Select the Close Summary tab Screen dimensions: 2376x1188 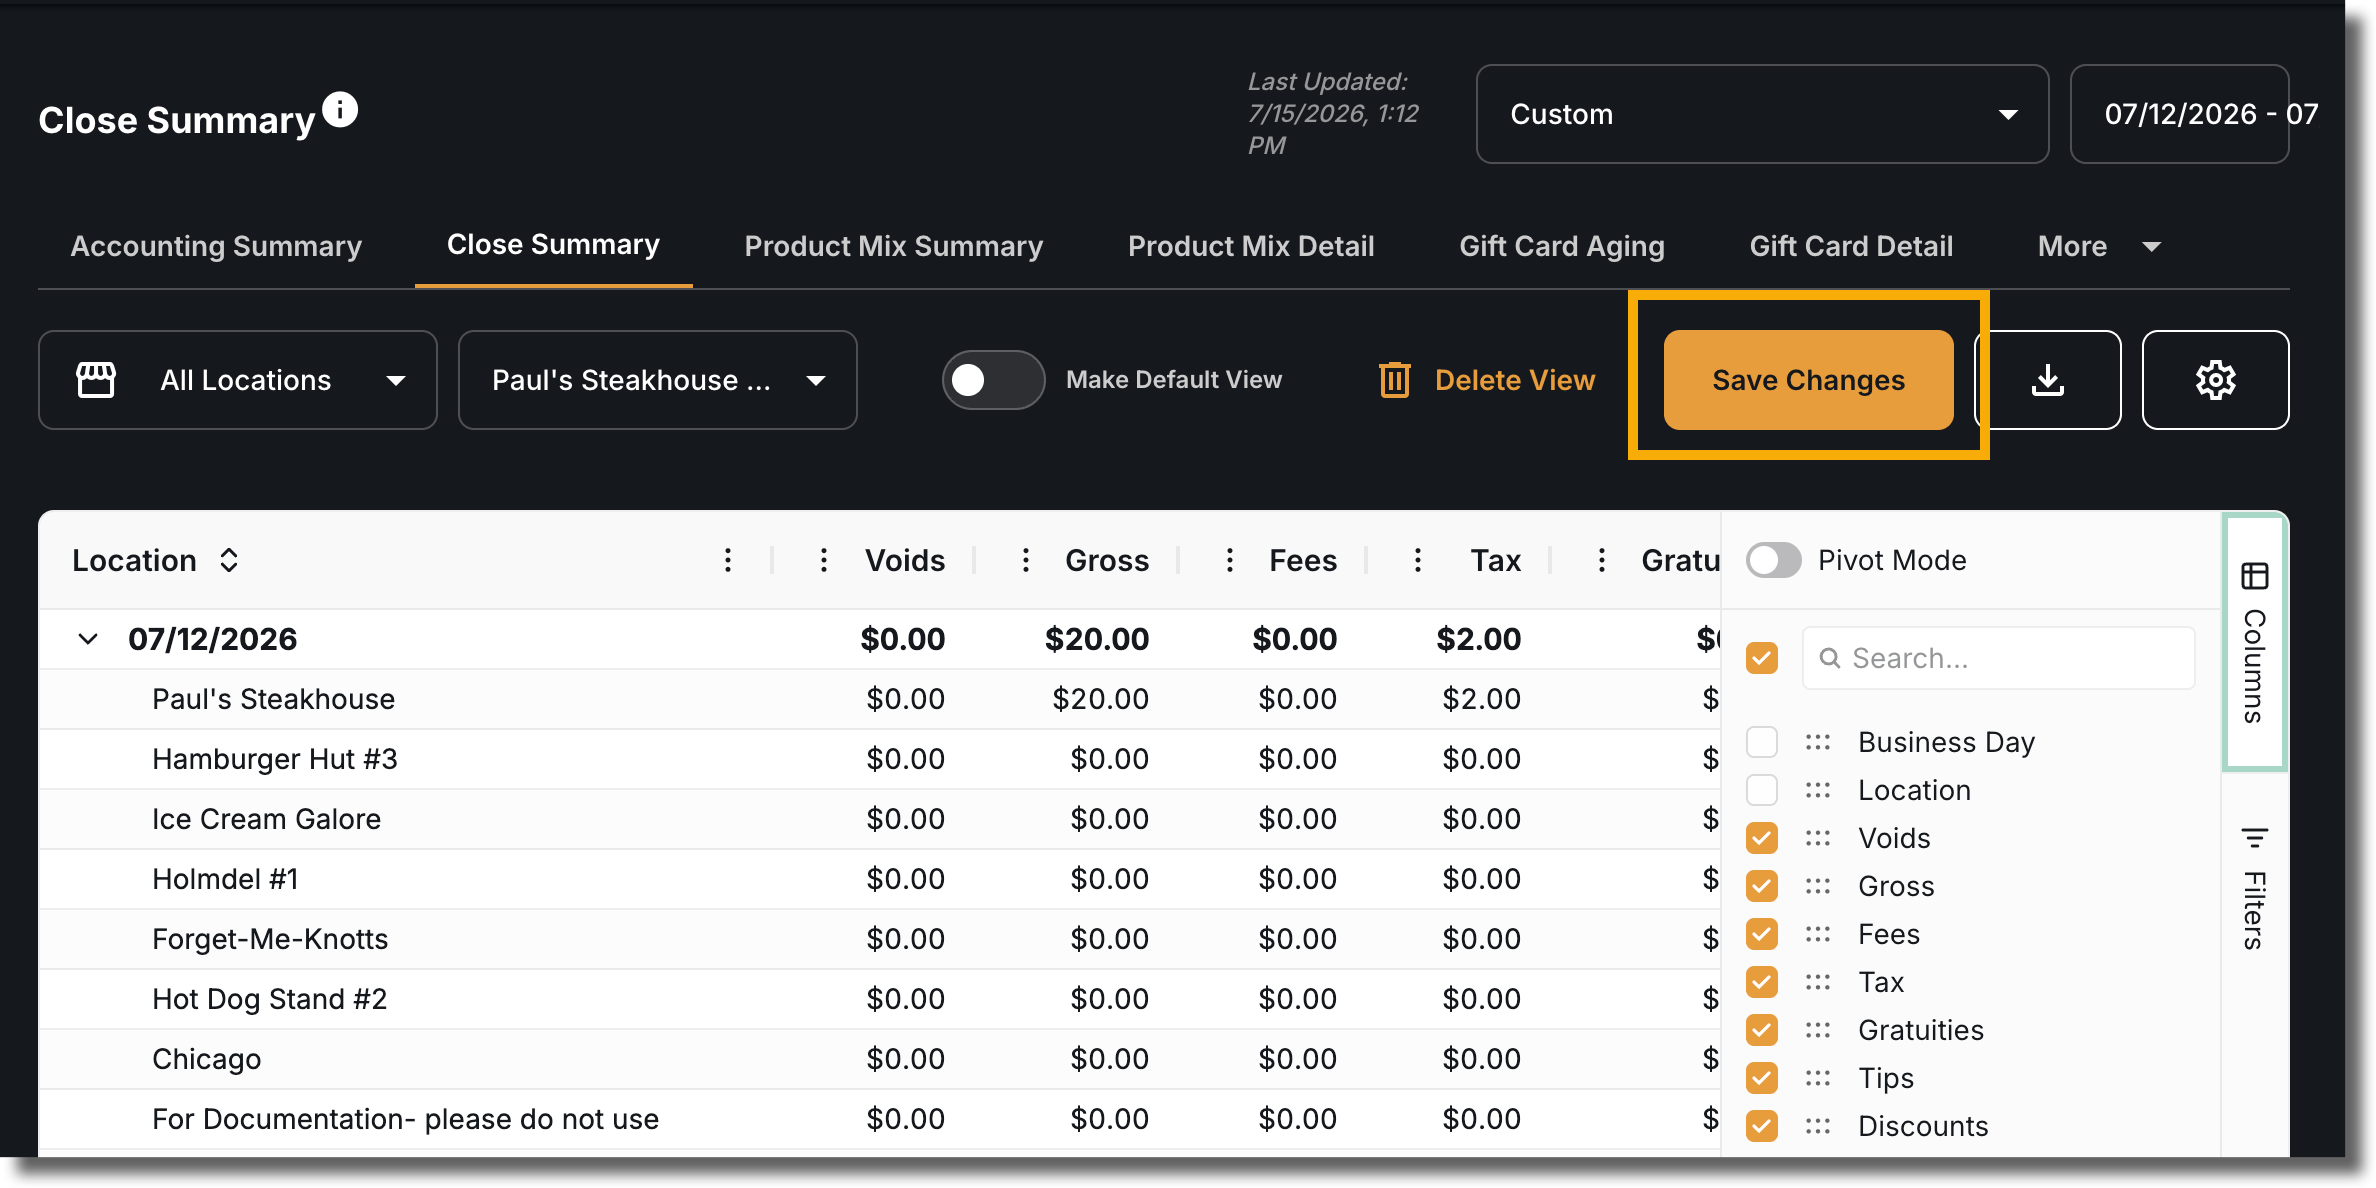tap(553, 245)
